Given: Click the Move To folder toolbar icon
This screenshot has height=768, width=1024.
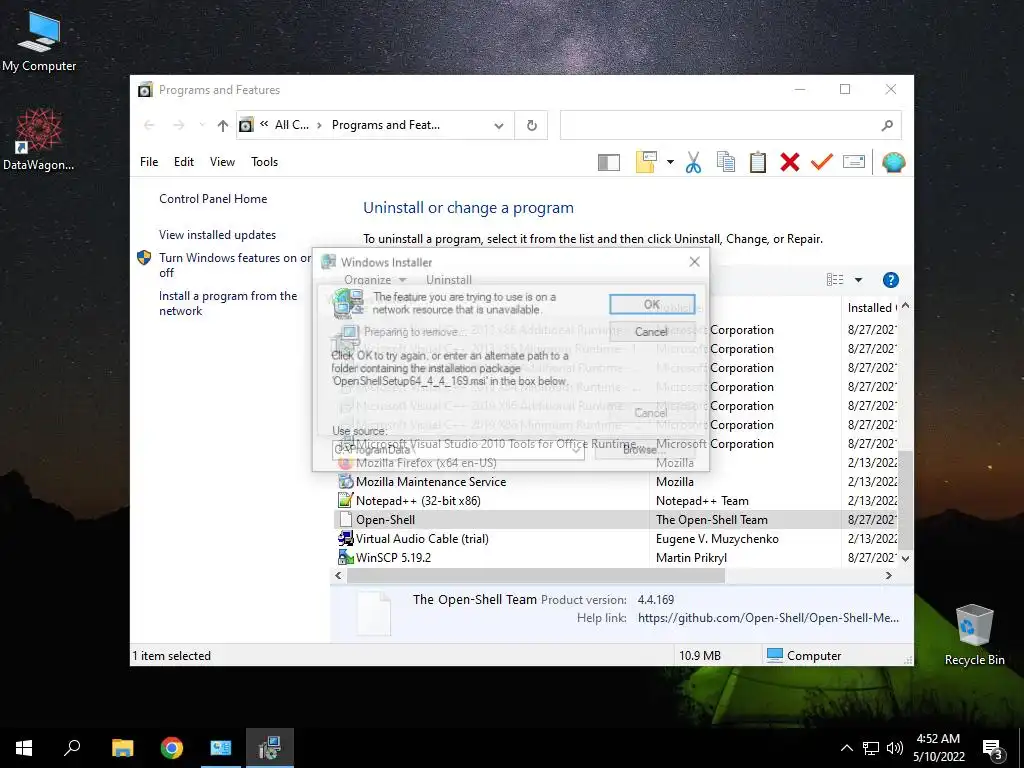Looking at the screenshot, I should 646,162.
